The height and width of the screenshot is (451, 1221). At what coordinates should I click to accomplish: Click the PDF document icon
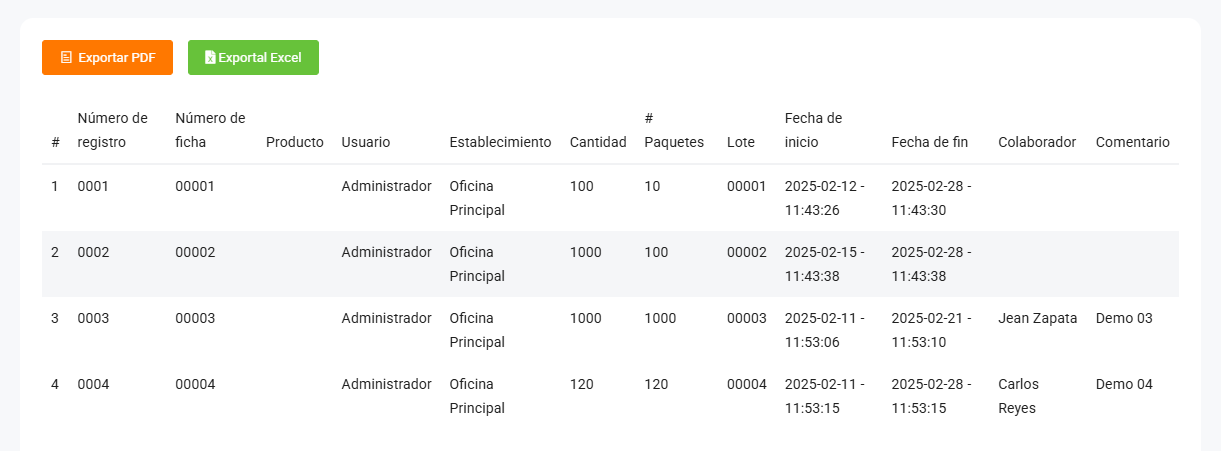click(66, 58)
